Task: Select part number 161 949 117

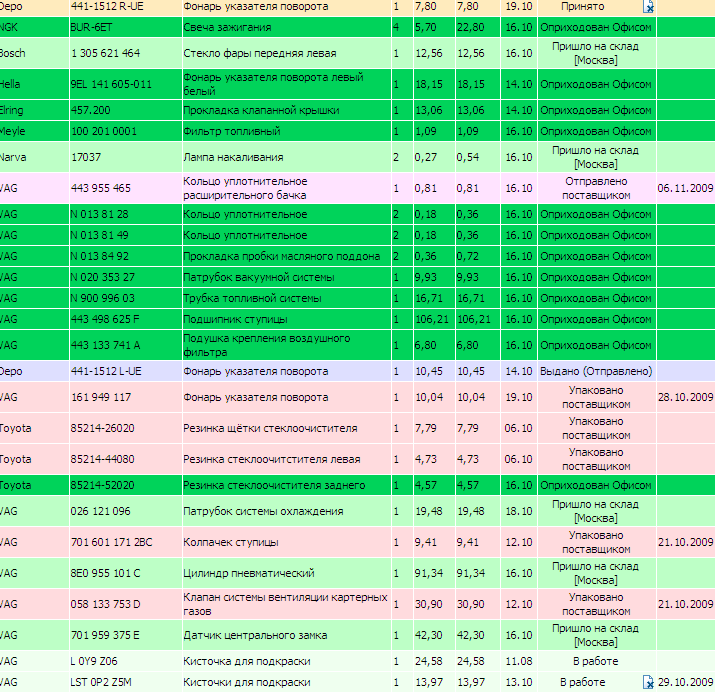Action: [101, 397]
